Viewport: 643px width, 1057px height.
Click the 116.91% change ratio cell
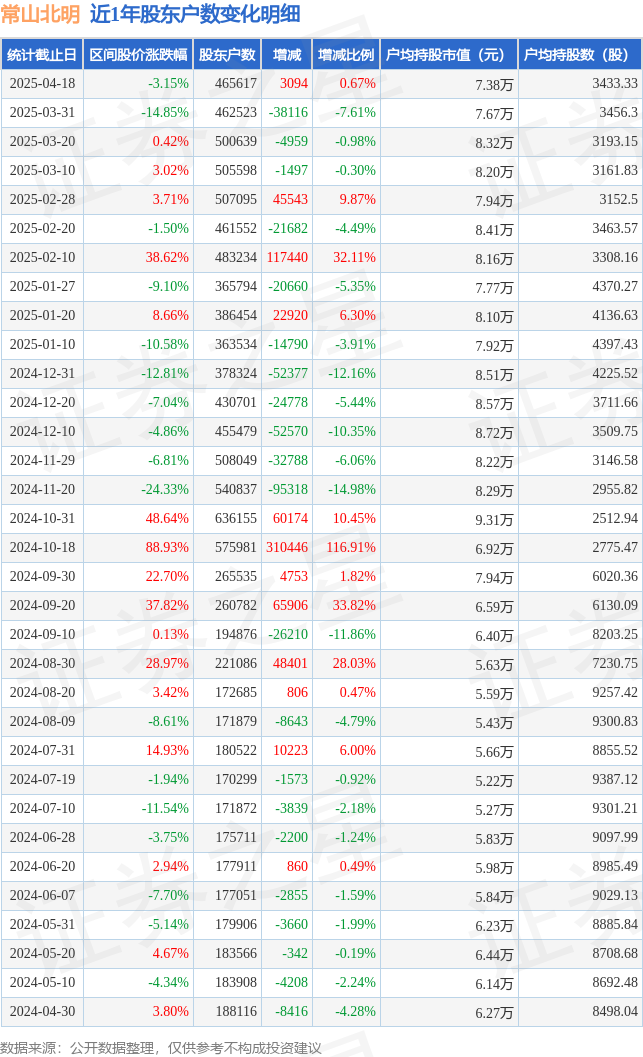point(351,547)
